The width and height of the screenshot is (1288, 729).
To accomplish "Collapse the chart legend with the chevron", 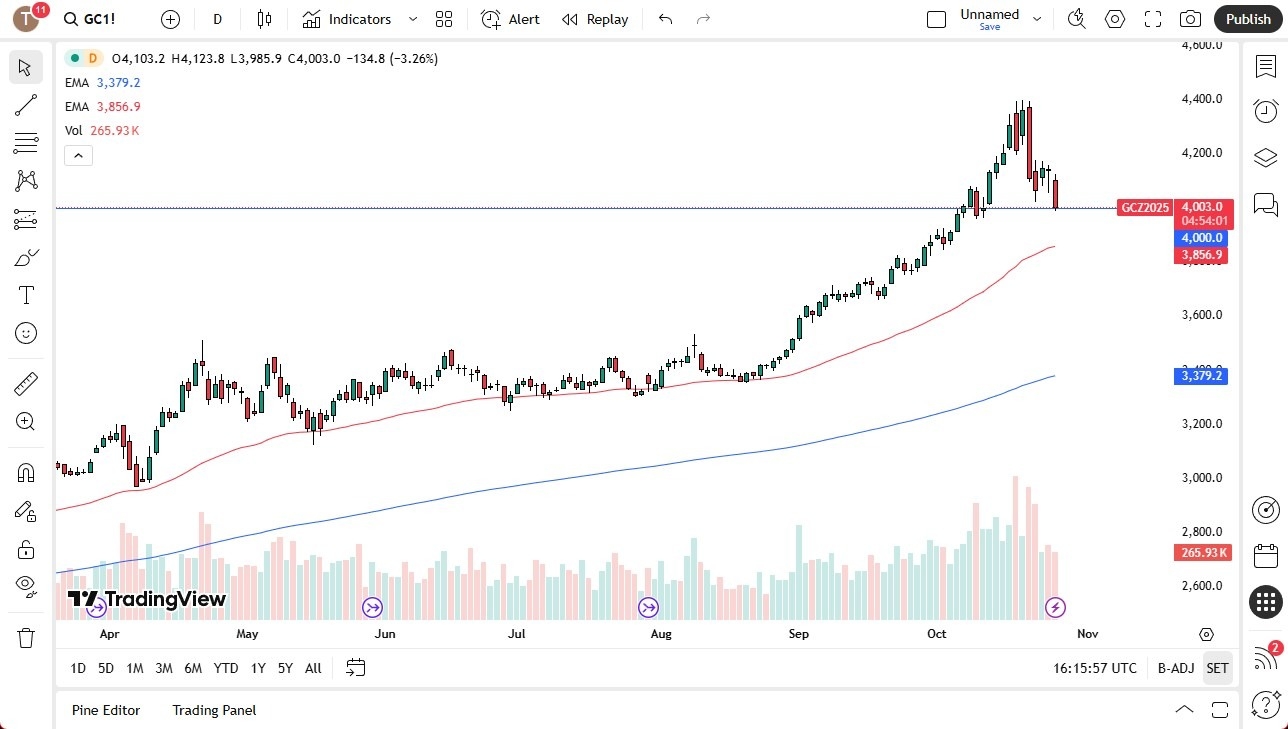I will 78,155.
